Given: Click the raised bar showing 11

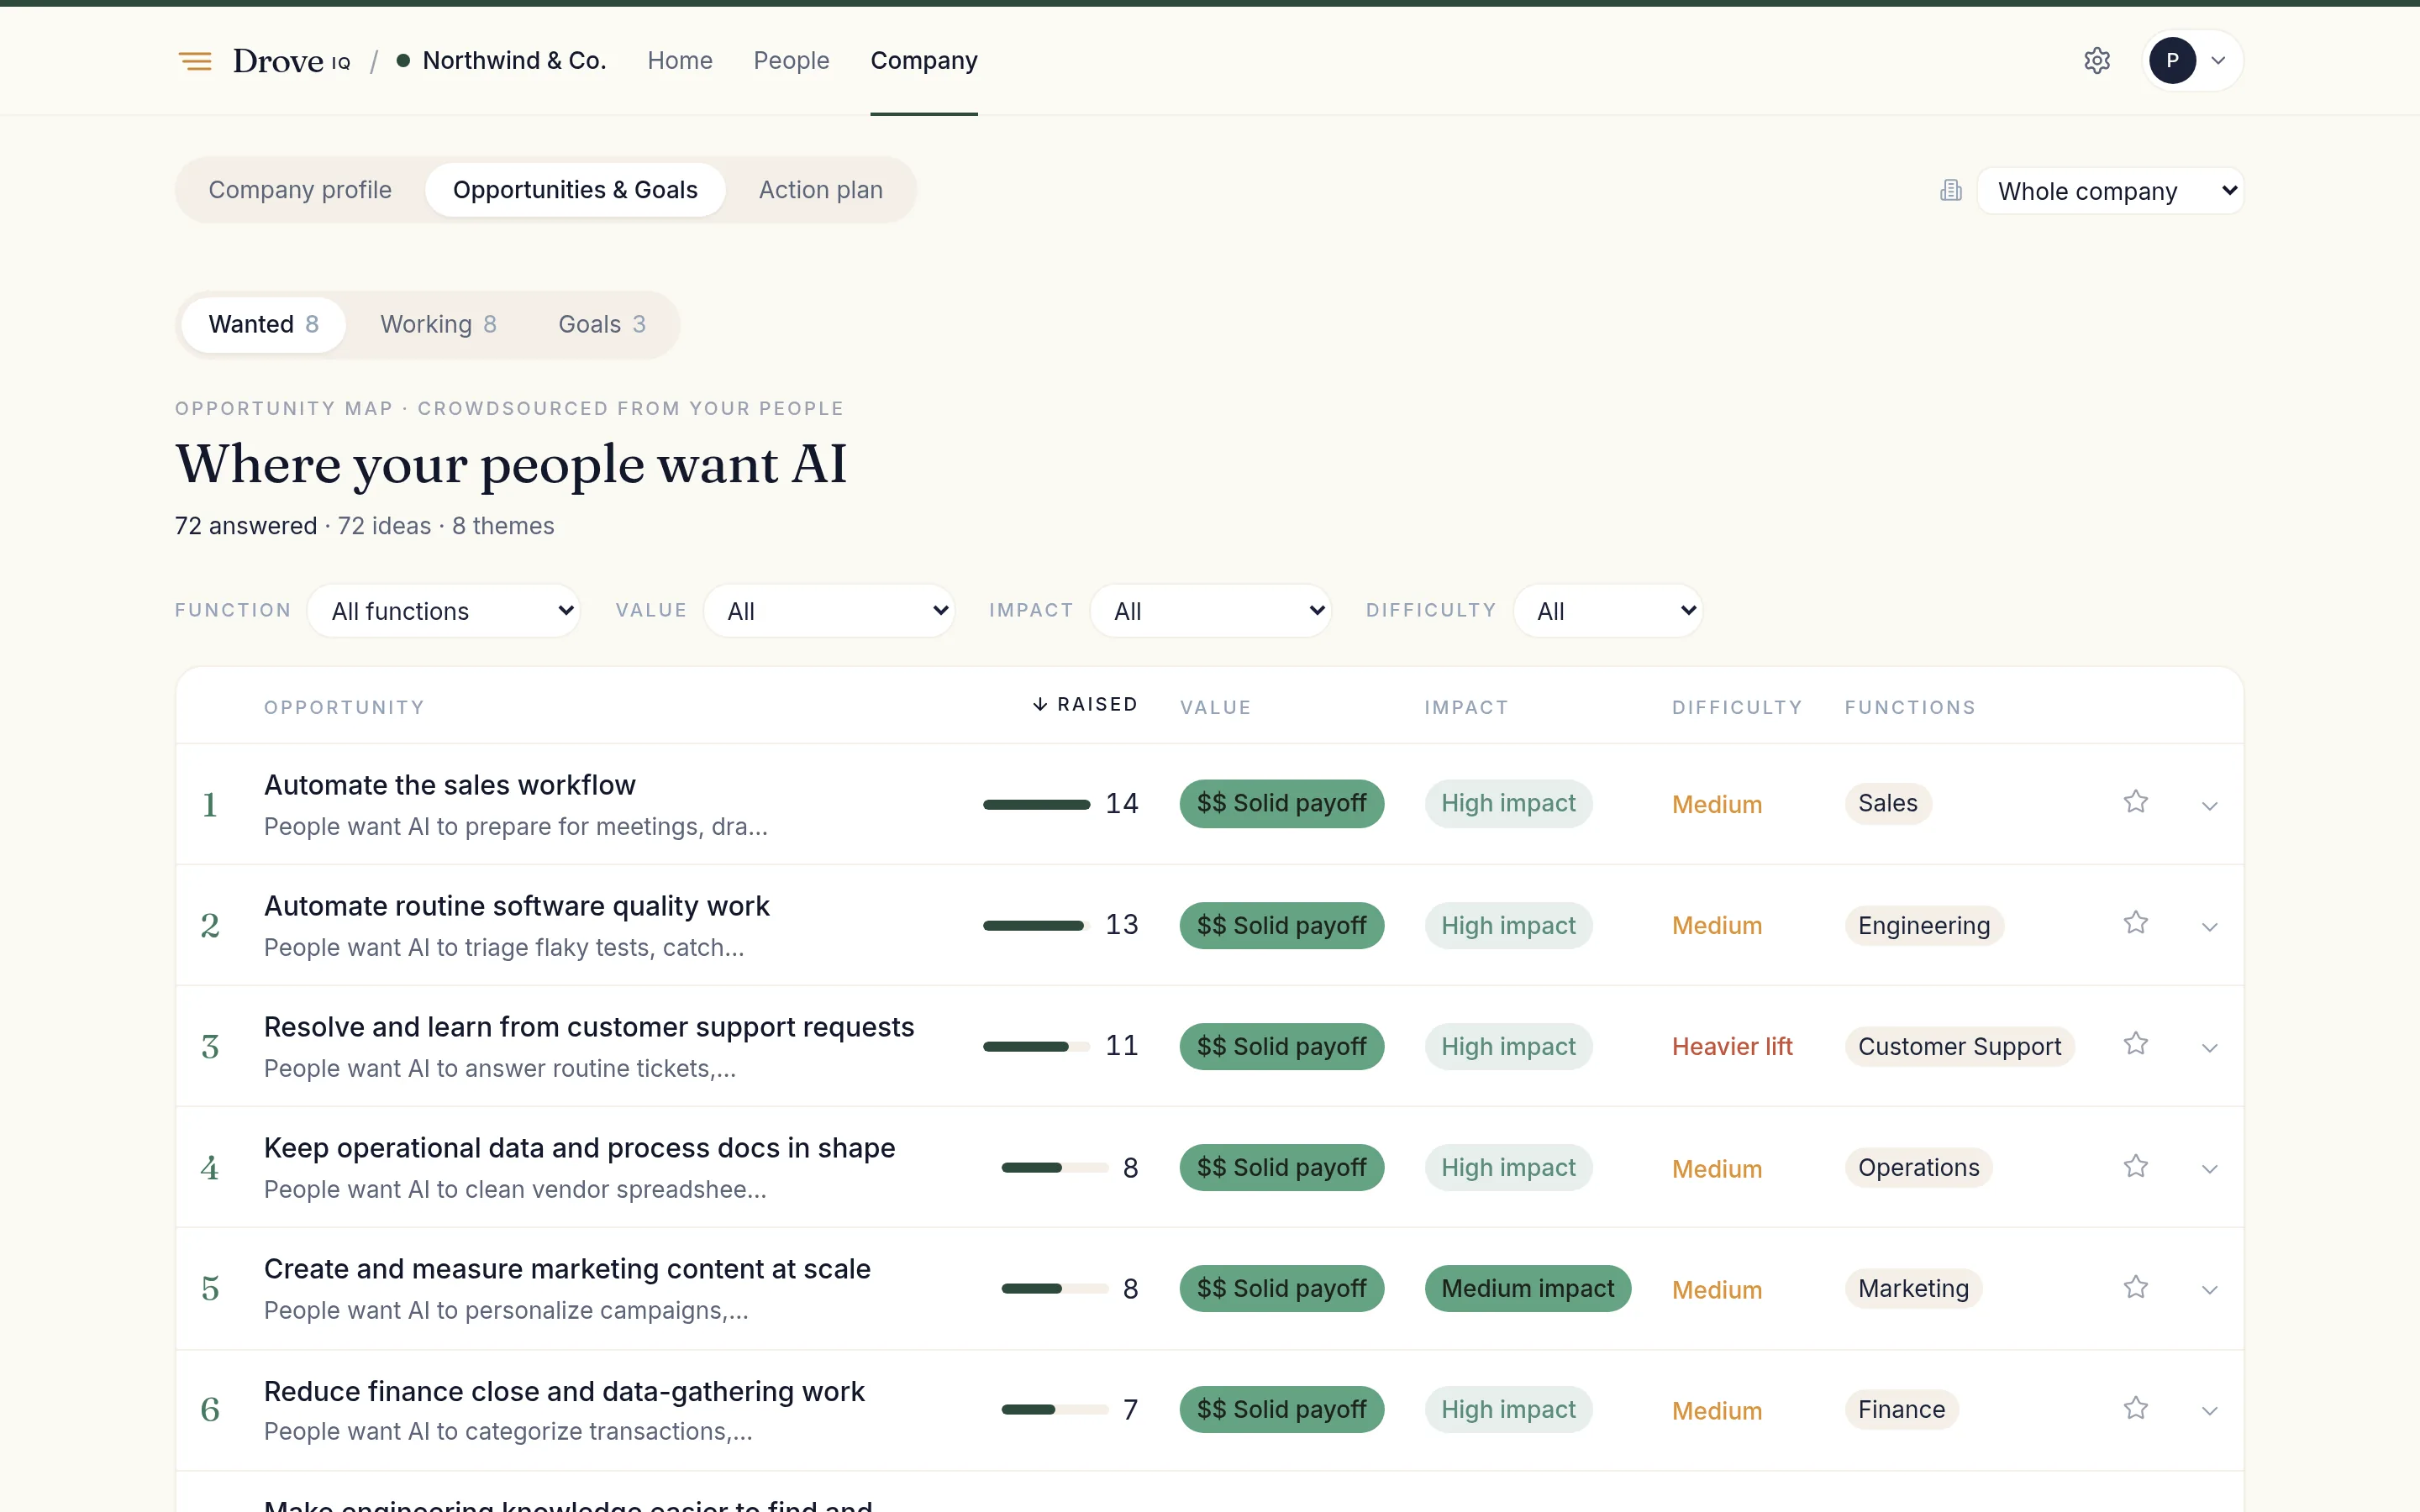Looking at the screenshot, I should pyautogui.click(x=1036, y=1047).
